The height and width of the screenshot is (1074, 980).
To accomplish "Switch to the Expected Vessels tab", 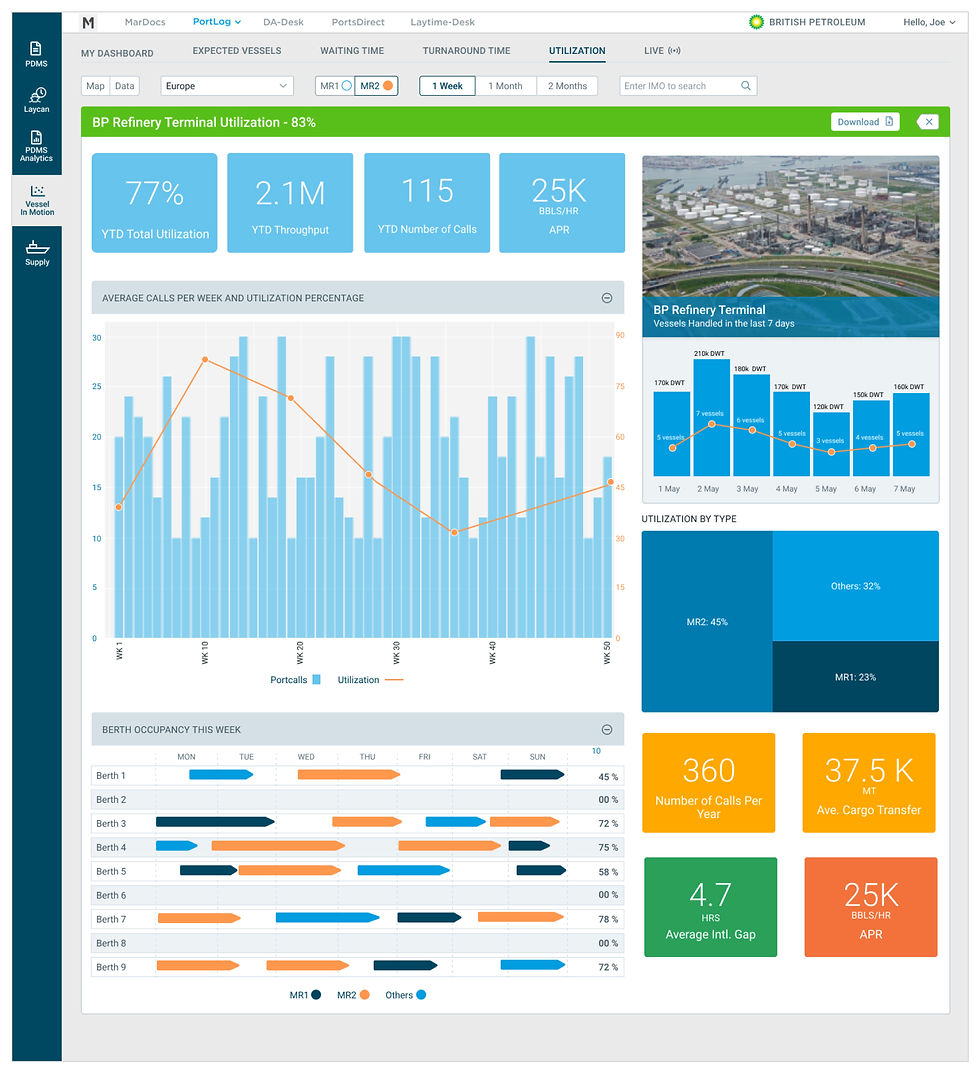I will click(237, 51).
